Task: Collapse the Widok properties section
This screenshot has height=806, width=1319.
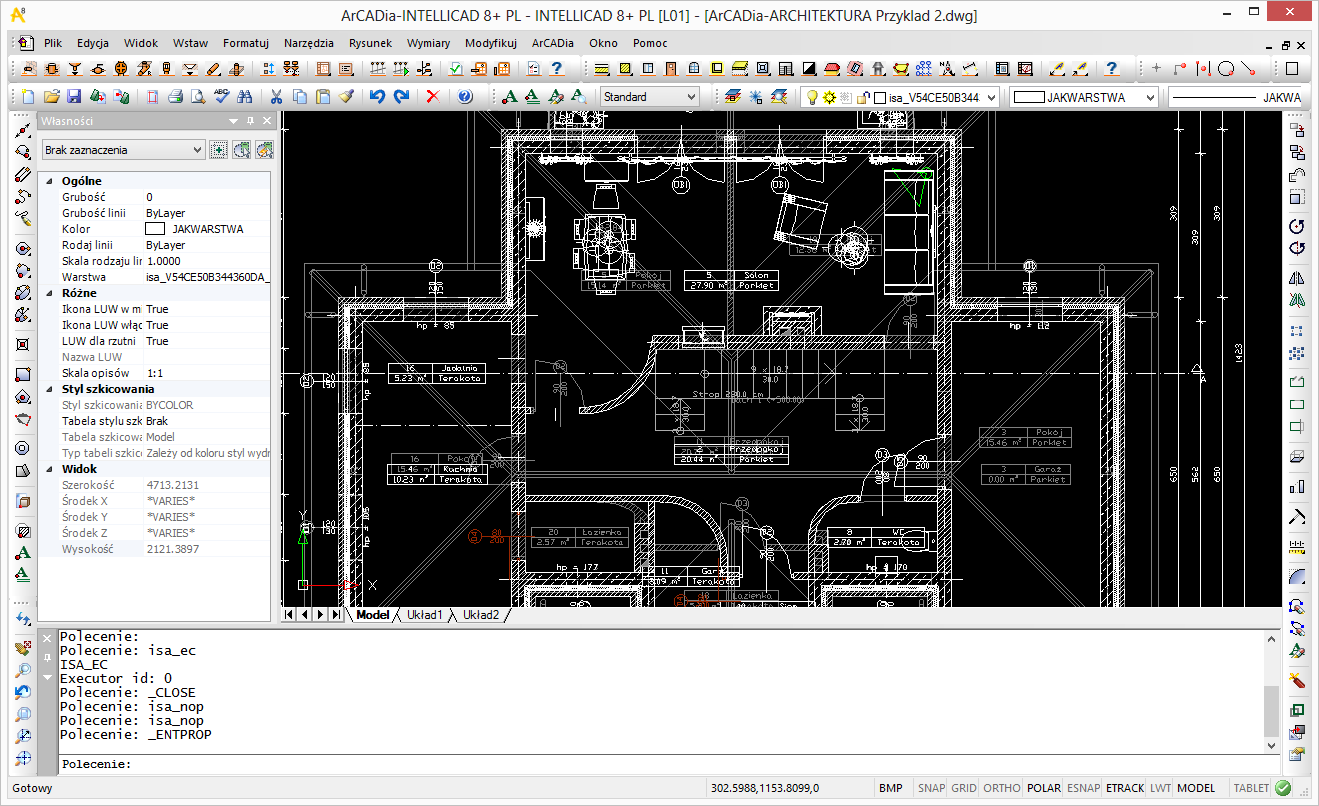Action: pos(50,469)
